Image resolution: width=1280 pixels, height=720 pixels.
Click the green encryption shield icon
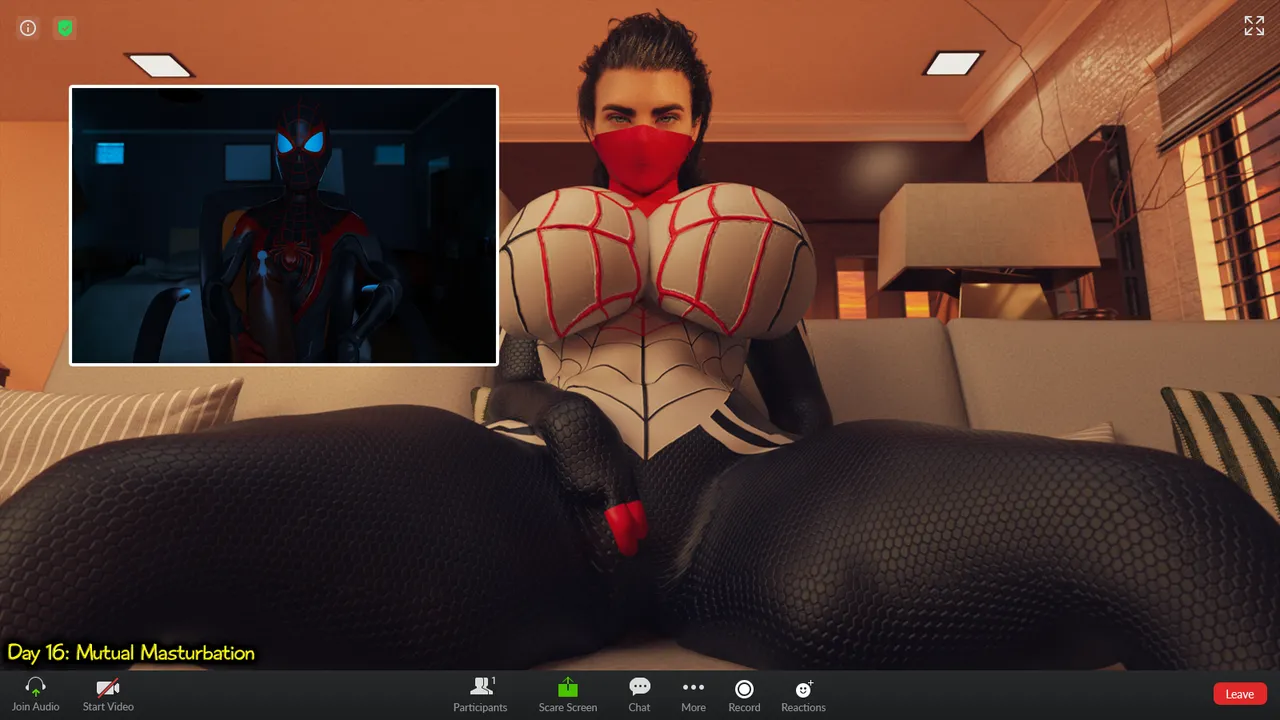pos(65,28)
